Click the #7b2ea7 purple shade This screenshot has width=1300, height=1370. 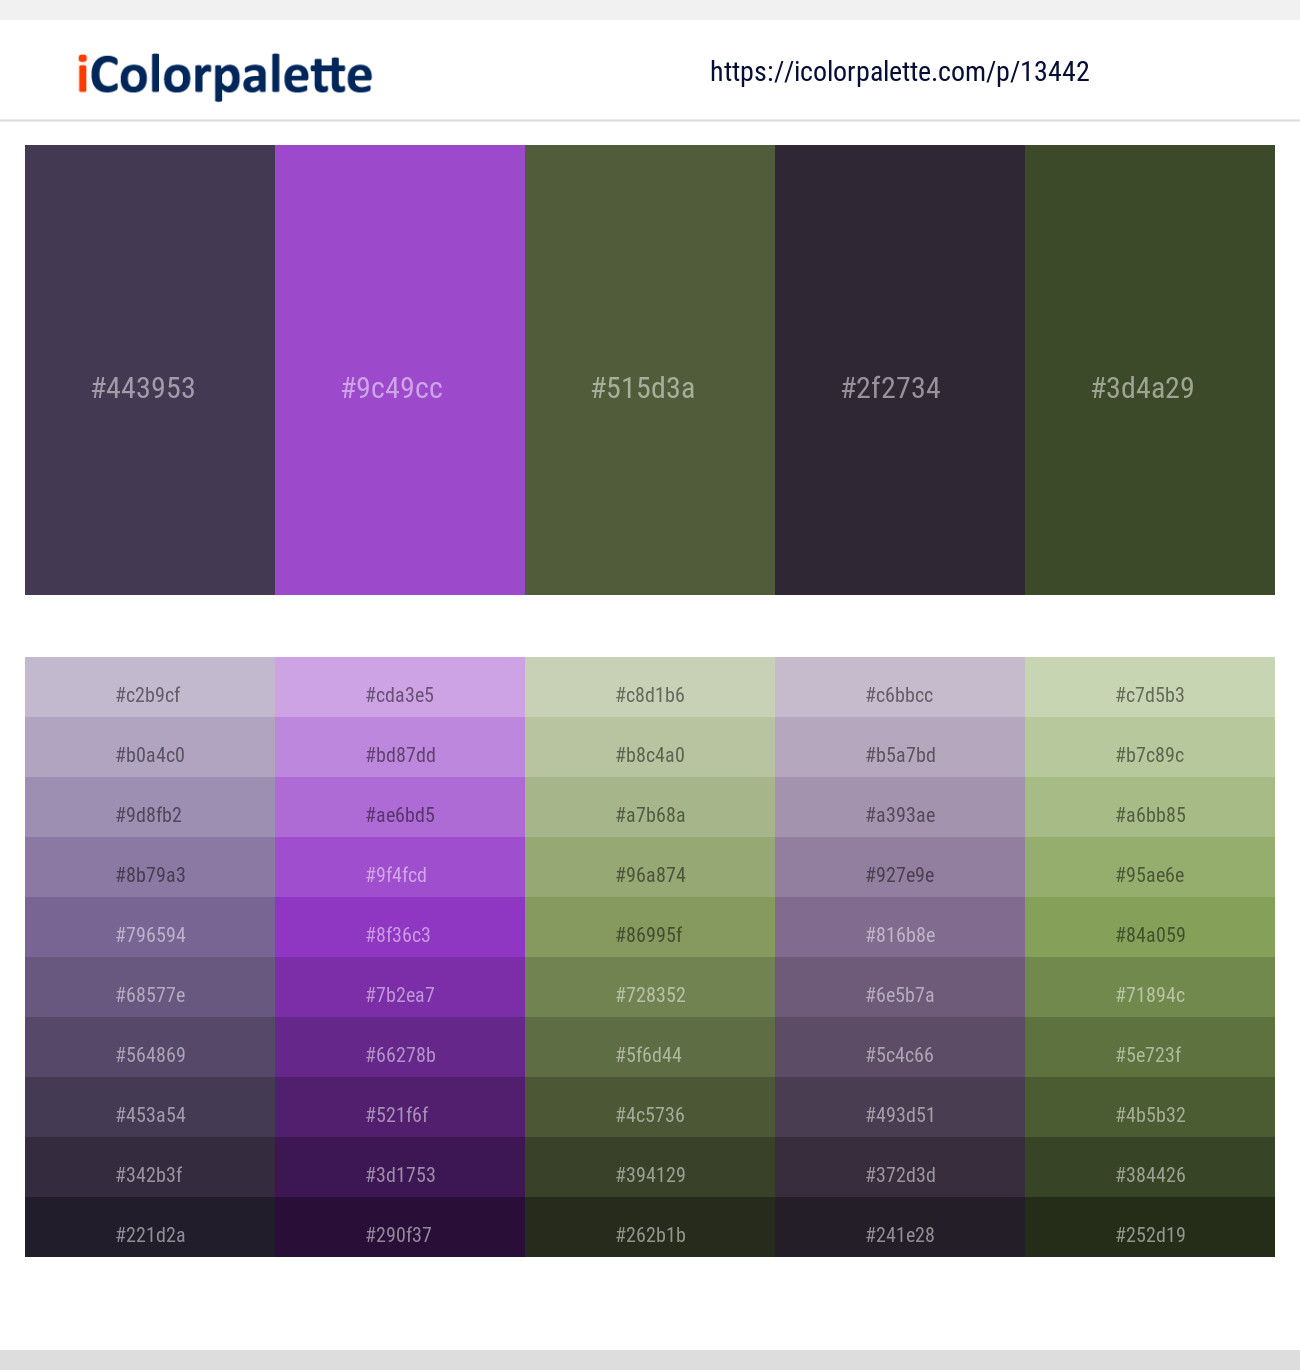[399, 994]
